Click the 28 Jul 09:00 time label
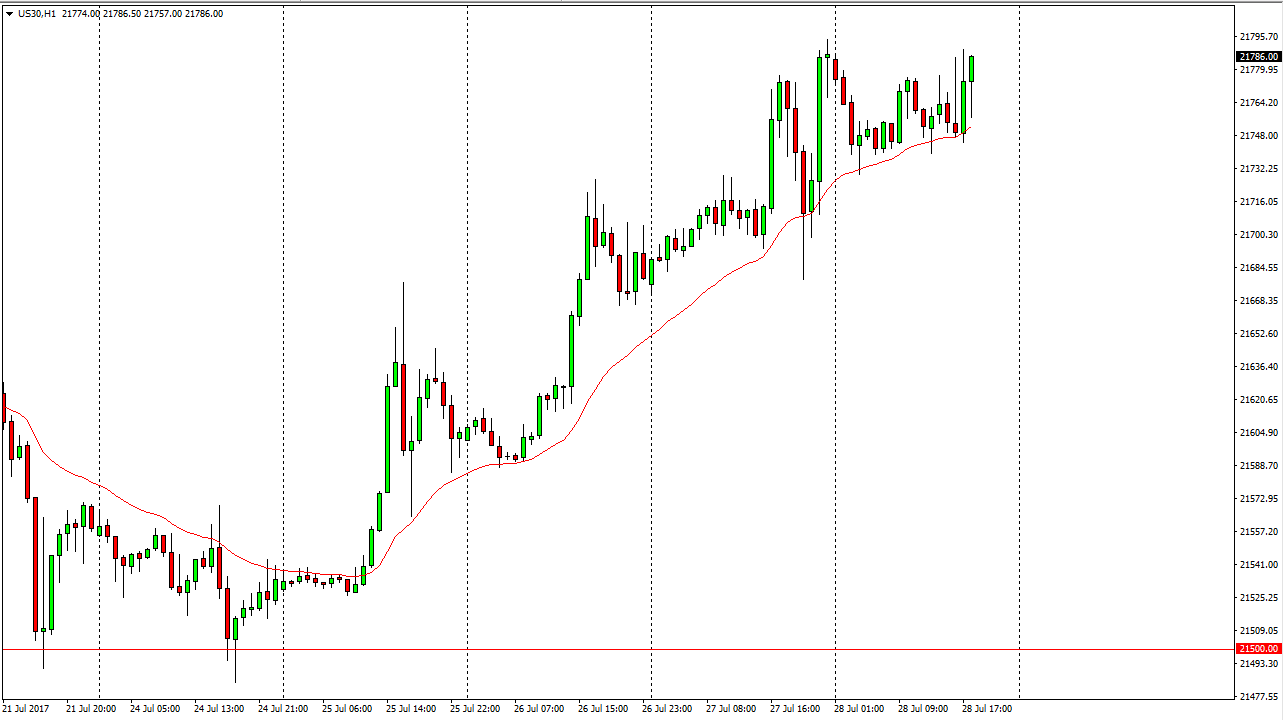This screenshot has width=1283, height=720. coord(922,709)
